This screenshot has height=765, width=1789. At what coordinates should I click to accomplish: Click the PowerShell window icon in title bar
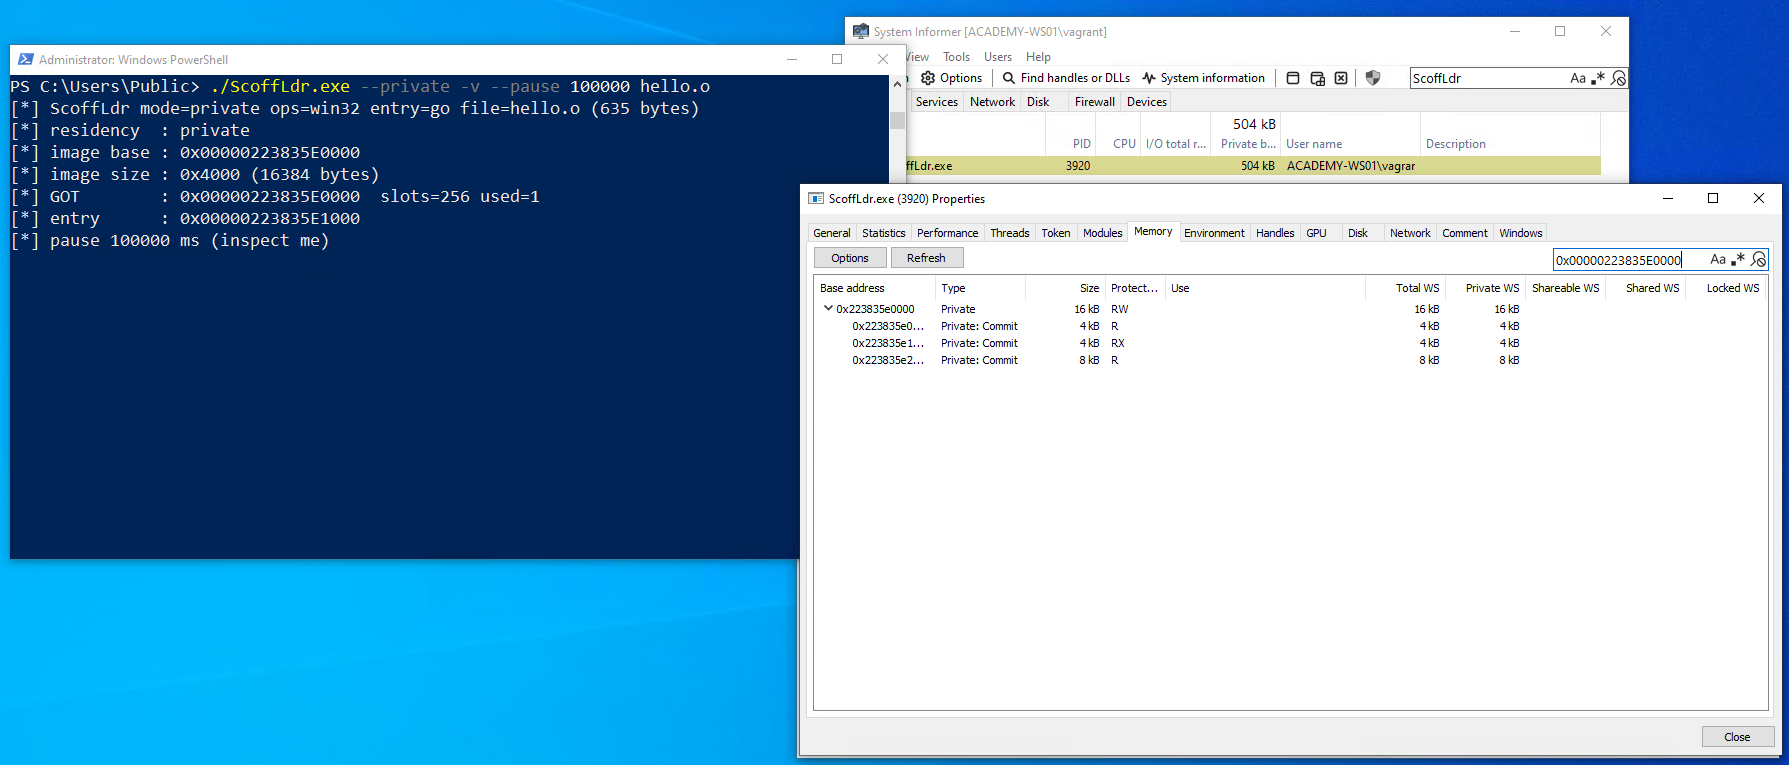(x=26, y=60)
